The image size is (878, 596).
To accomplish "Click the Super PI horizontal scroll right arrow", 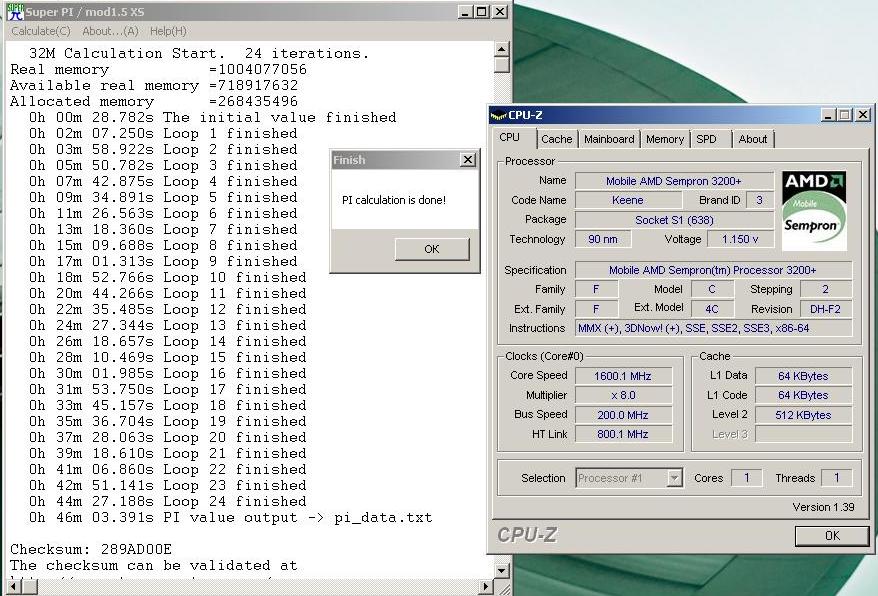I will [486, 586].
